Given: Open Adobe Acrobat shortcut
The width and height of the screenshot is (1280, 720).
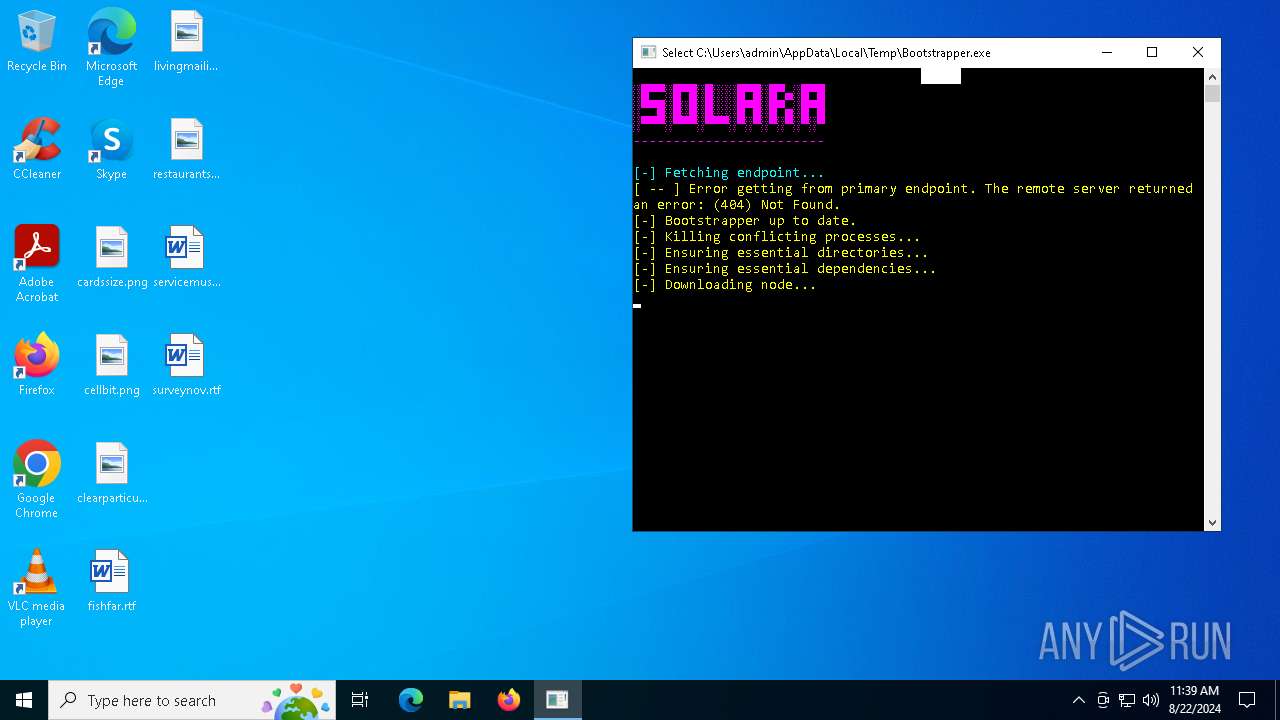Looking at the screenshot, I should [x=37, y=264].
